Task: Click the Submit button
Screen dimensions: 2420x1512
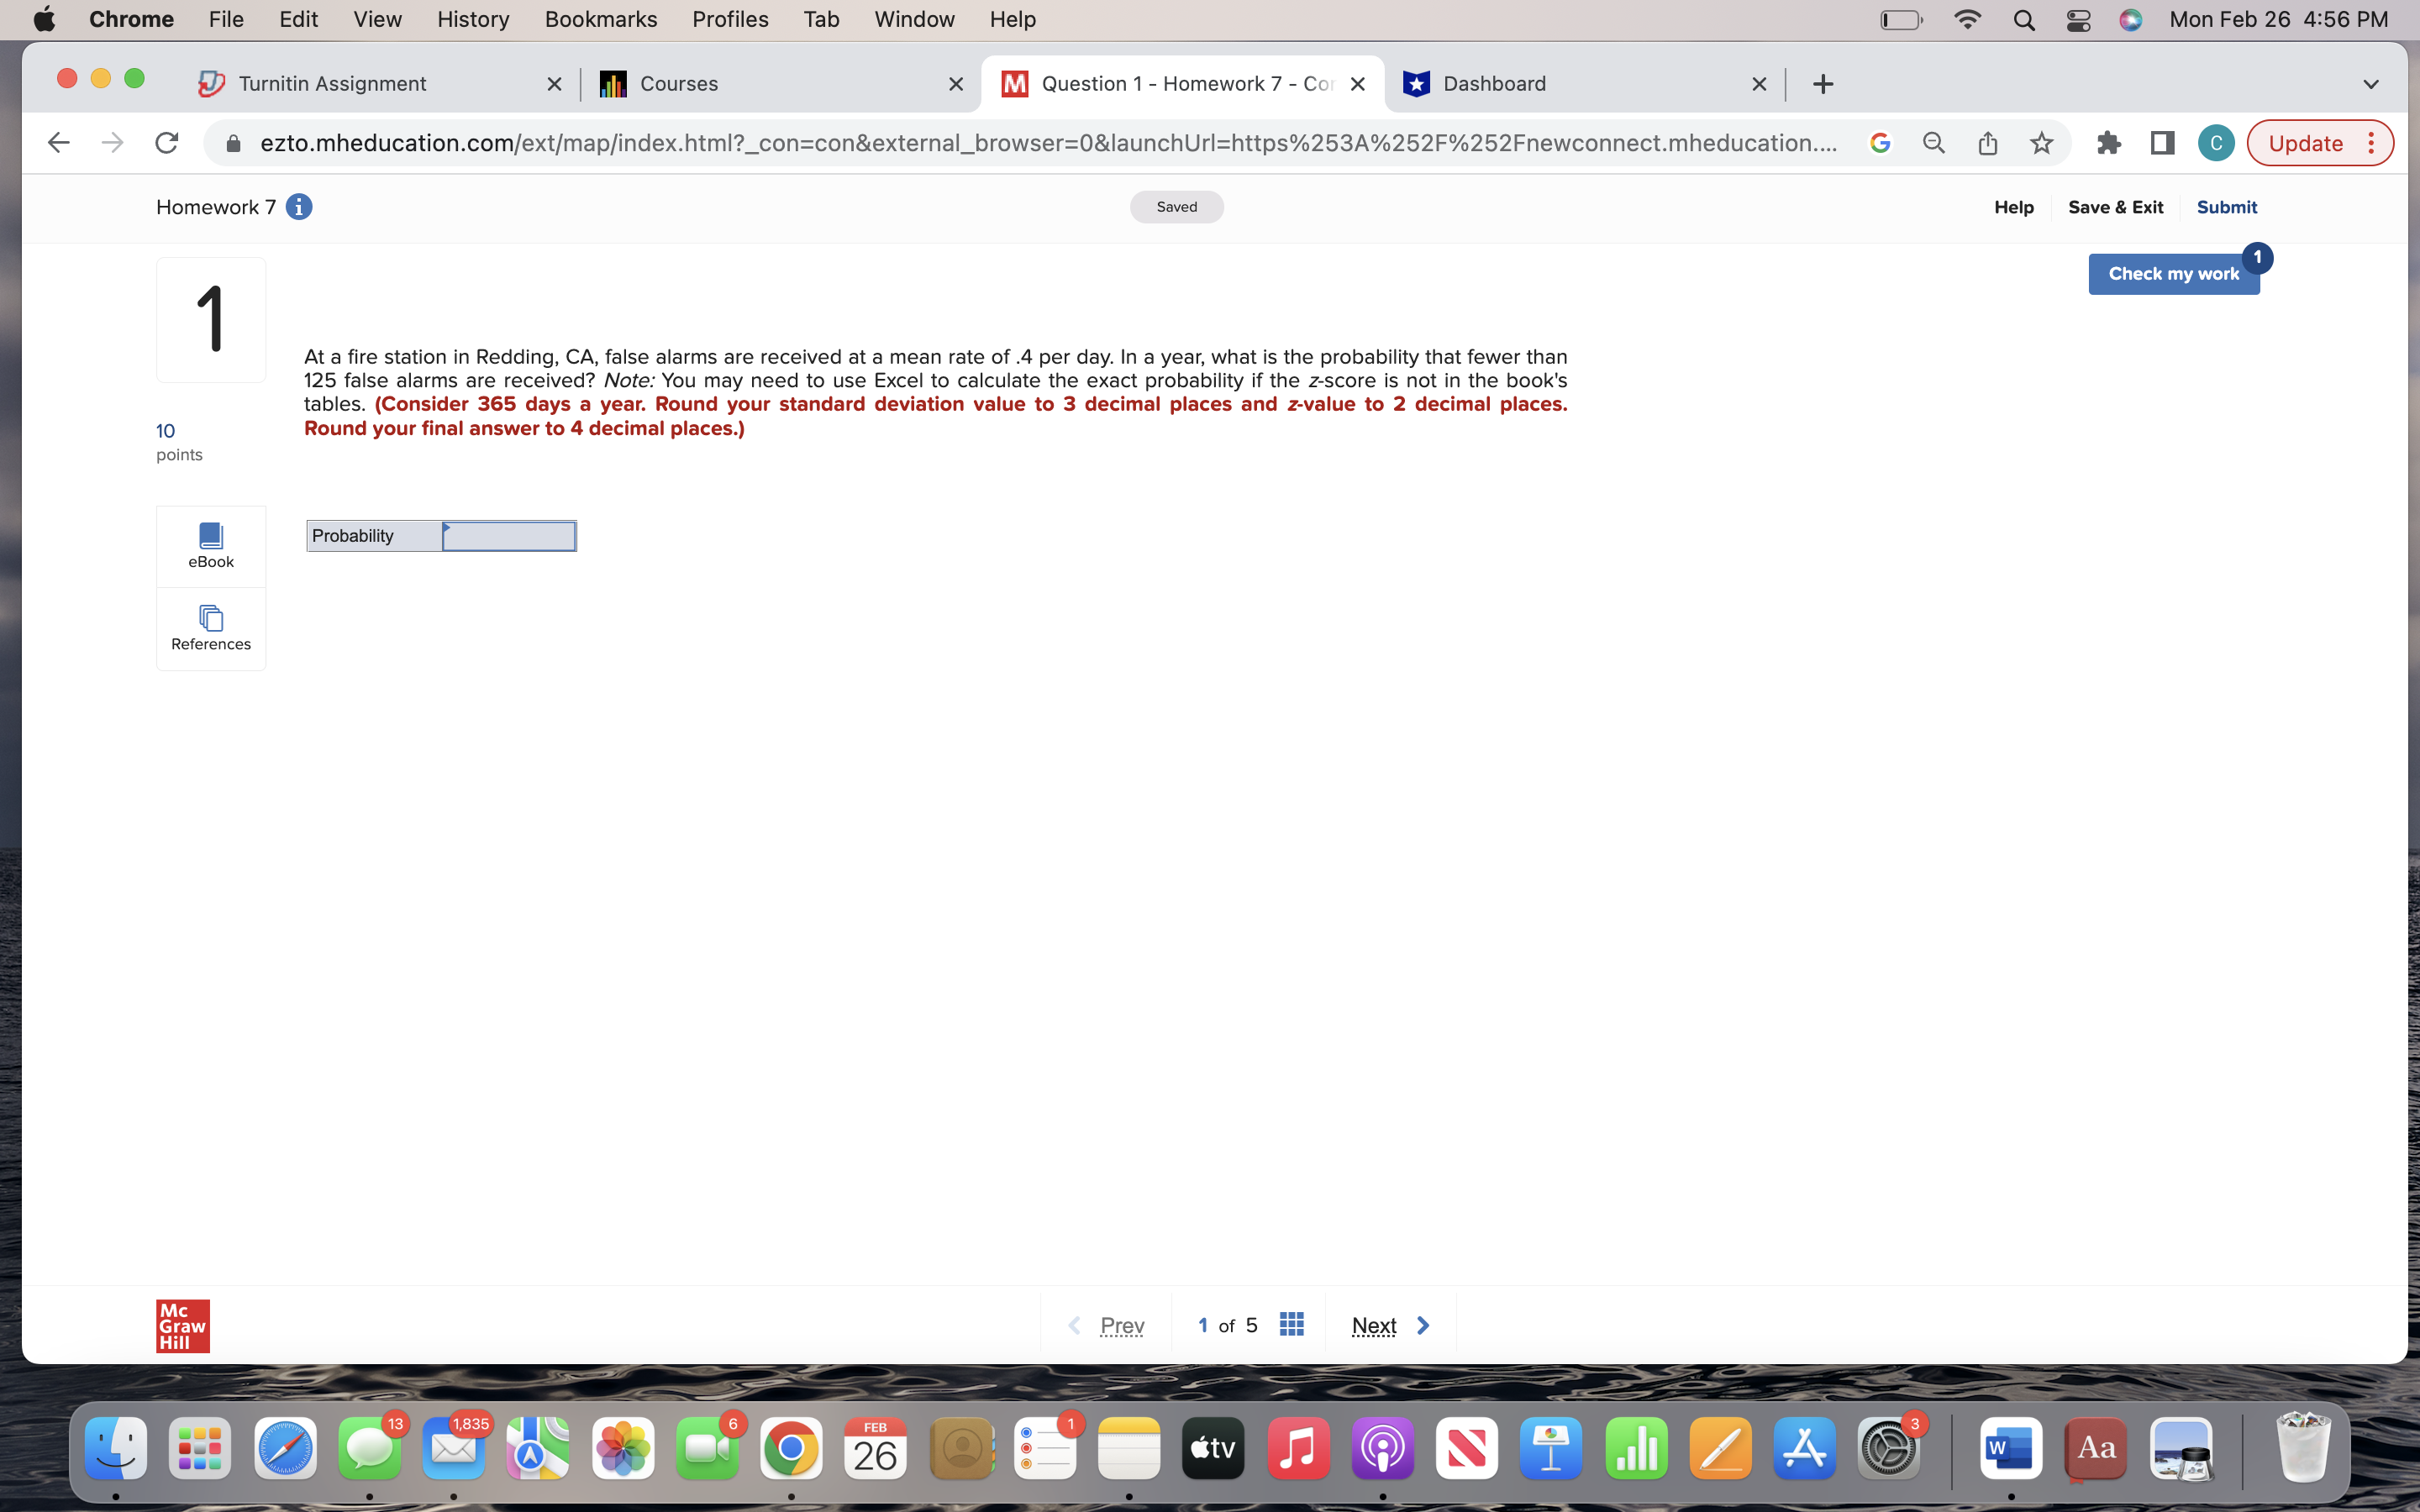Action: pyautogui.click(x=2226, y=206)
